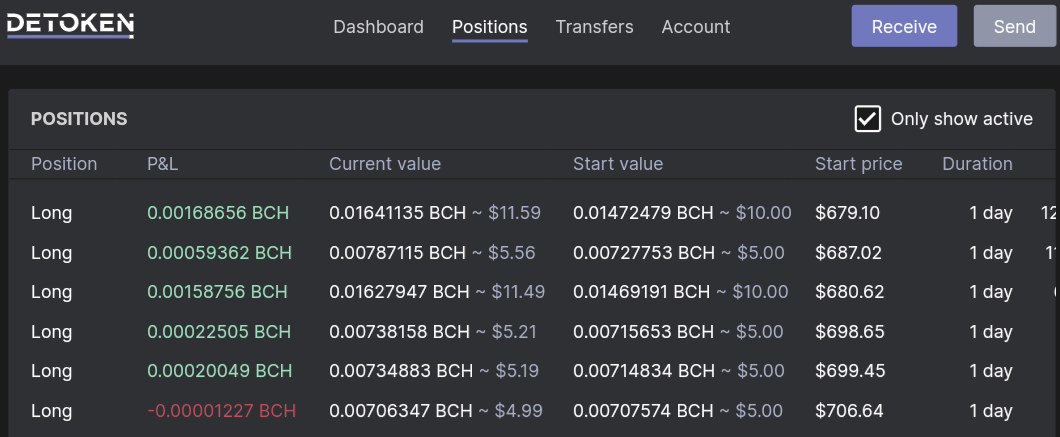Open the Dashboard tab

coord(379,27)
